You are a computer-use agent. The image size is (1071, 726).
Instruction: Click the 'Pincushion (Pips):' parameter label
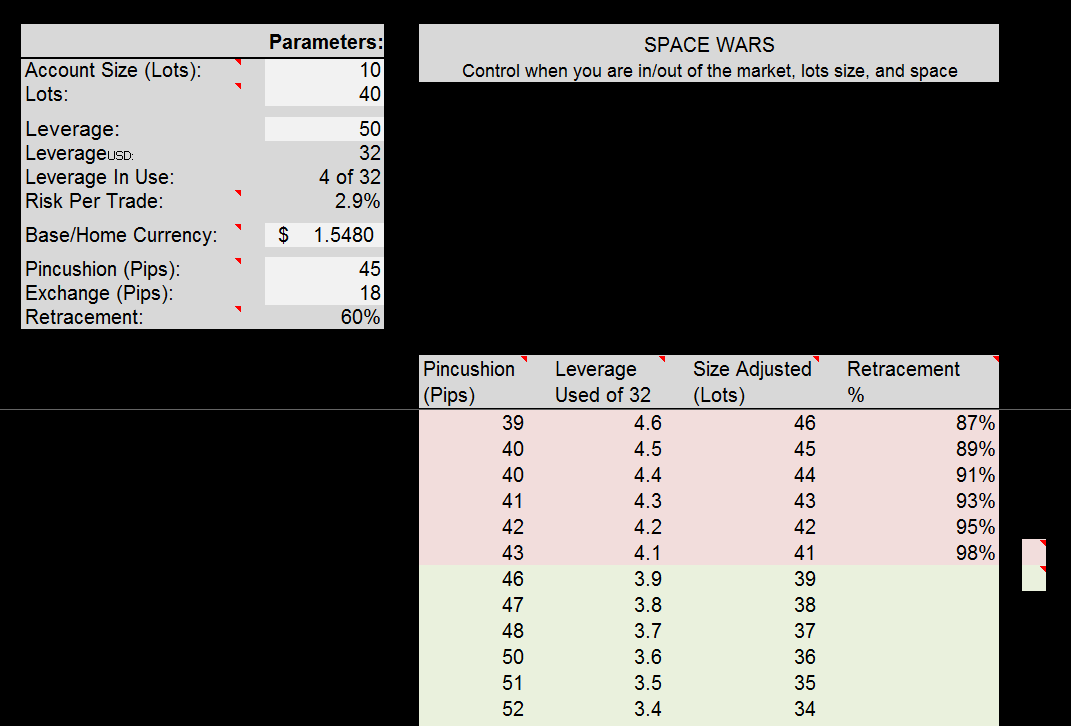click(x=102, y=269)
